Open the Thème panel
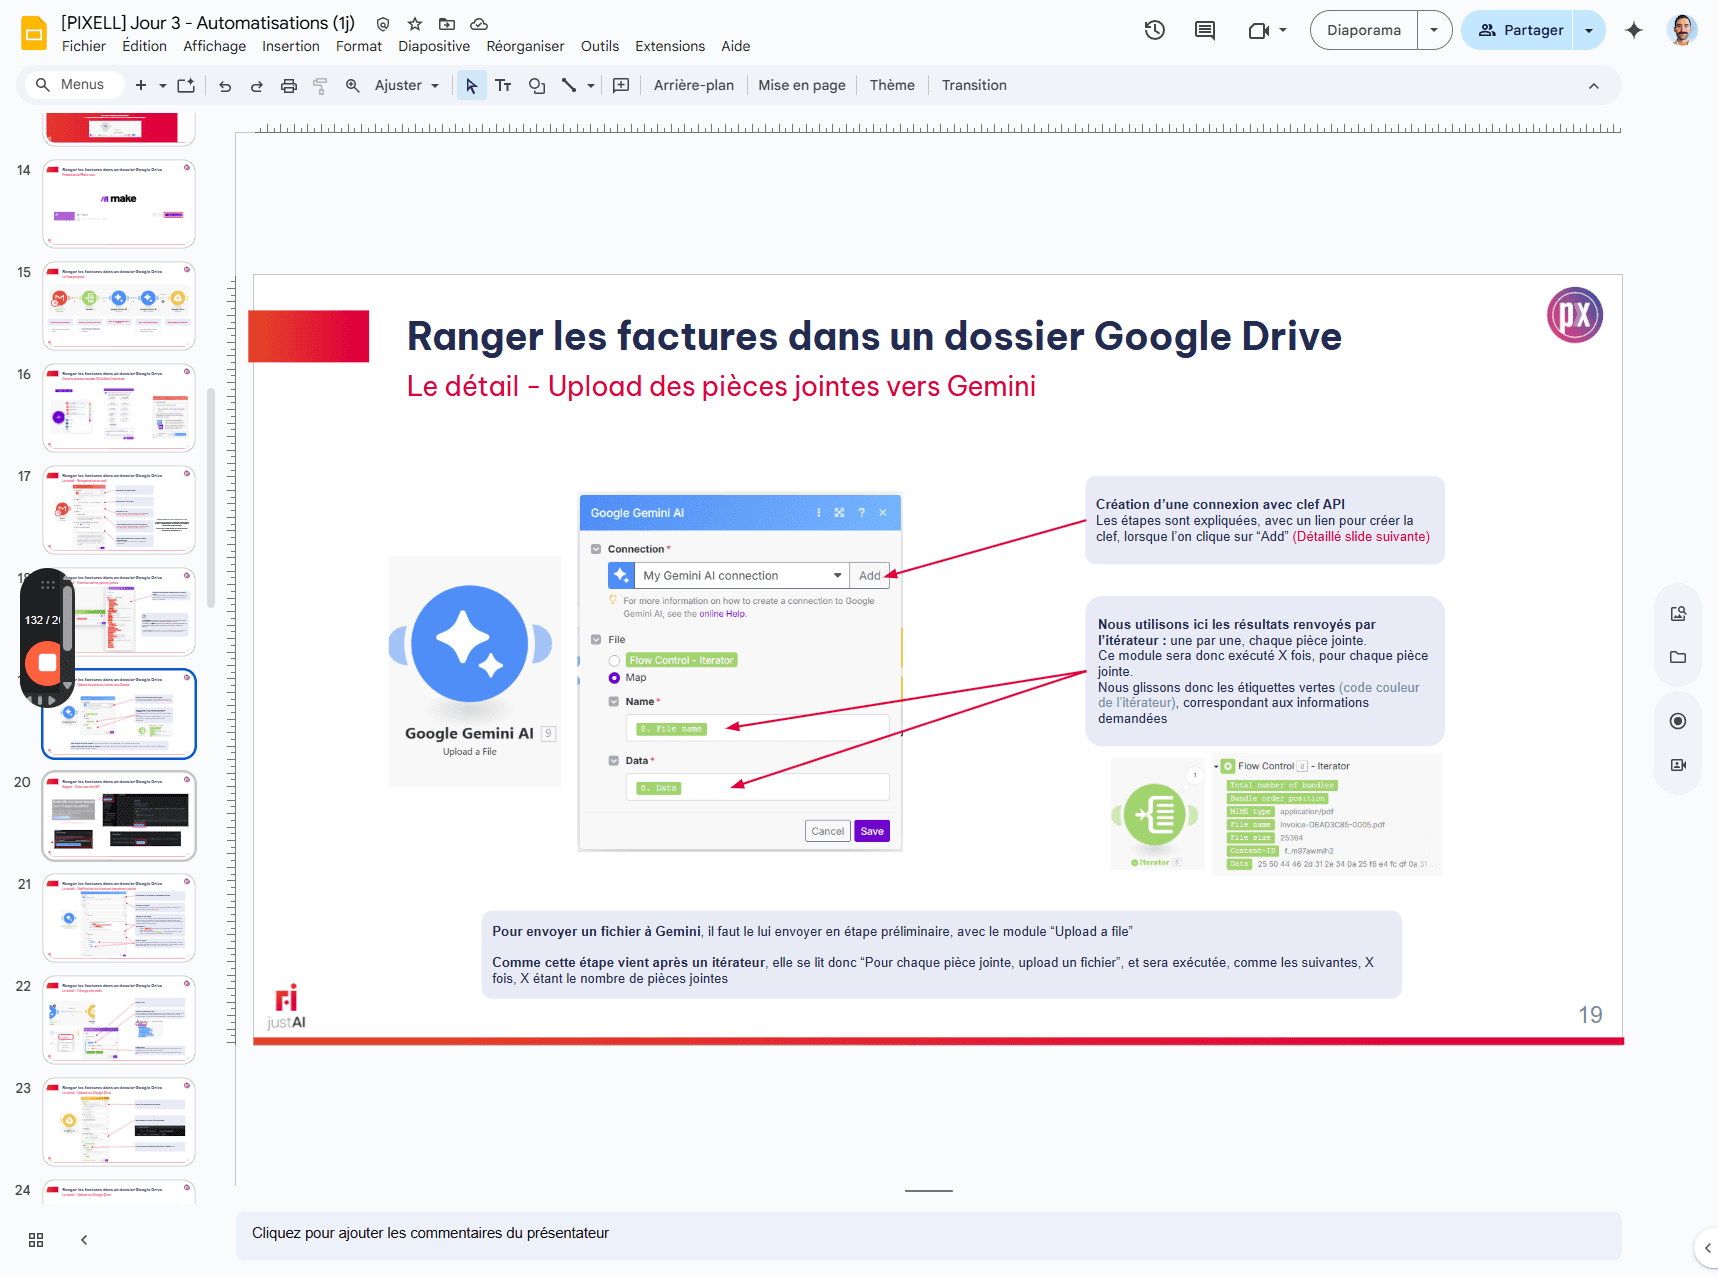 (892, 86)
